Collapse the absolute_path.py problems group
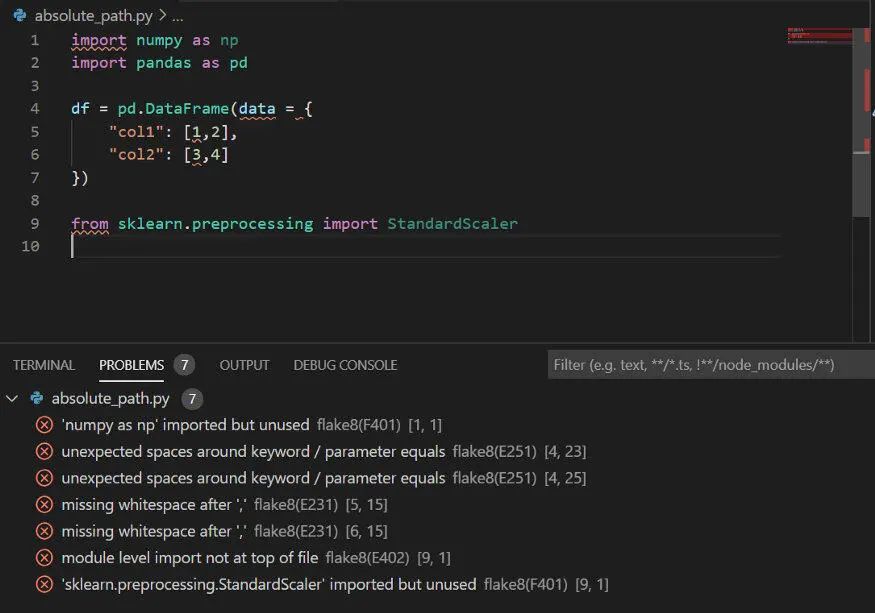 click(12, 399)
